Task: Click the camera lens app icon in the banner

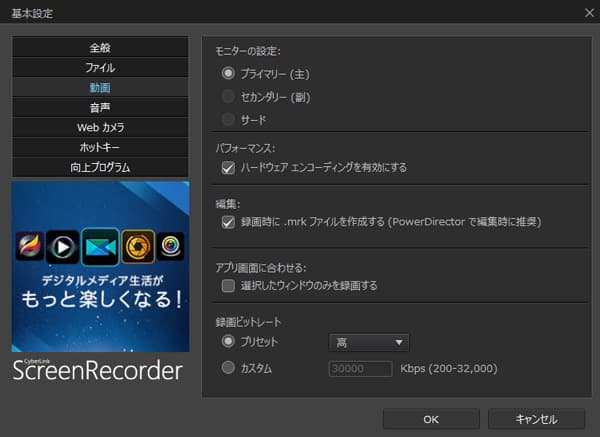Action: [170, 246]
